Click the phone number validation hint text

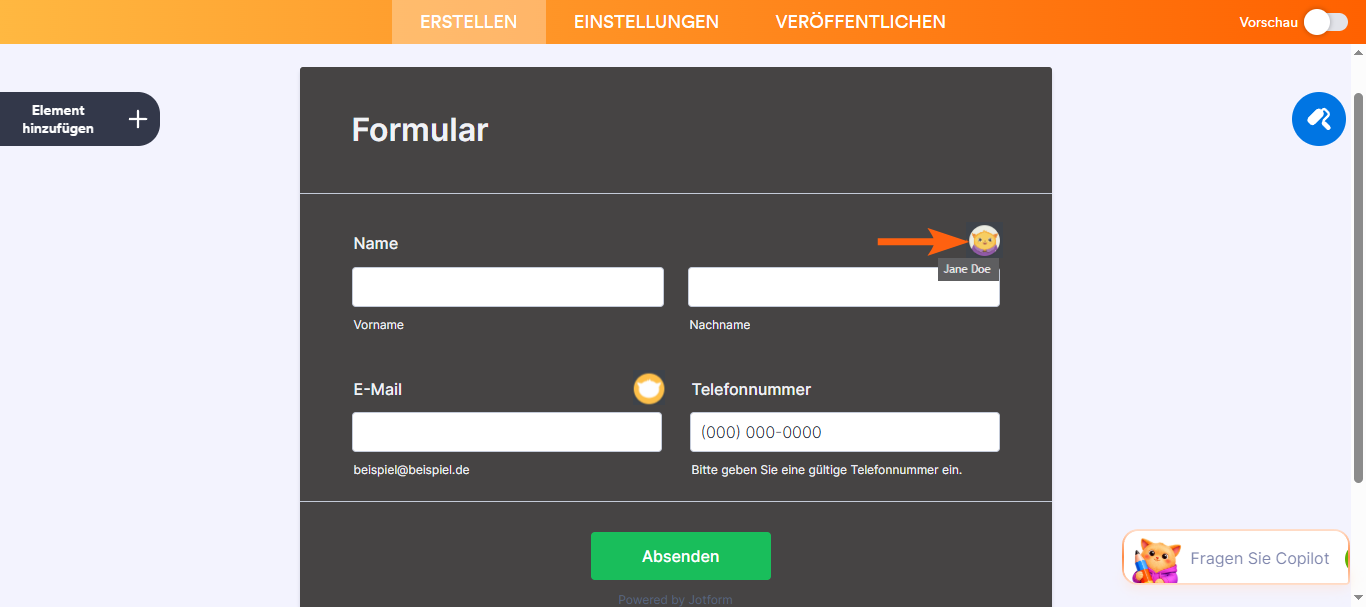click(827, 469)
